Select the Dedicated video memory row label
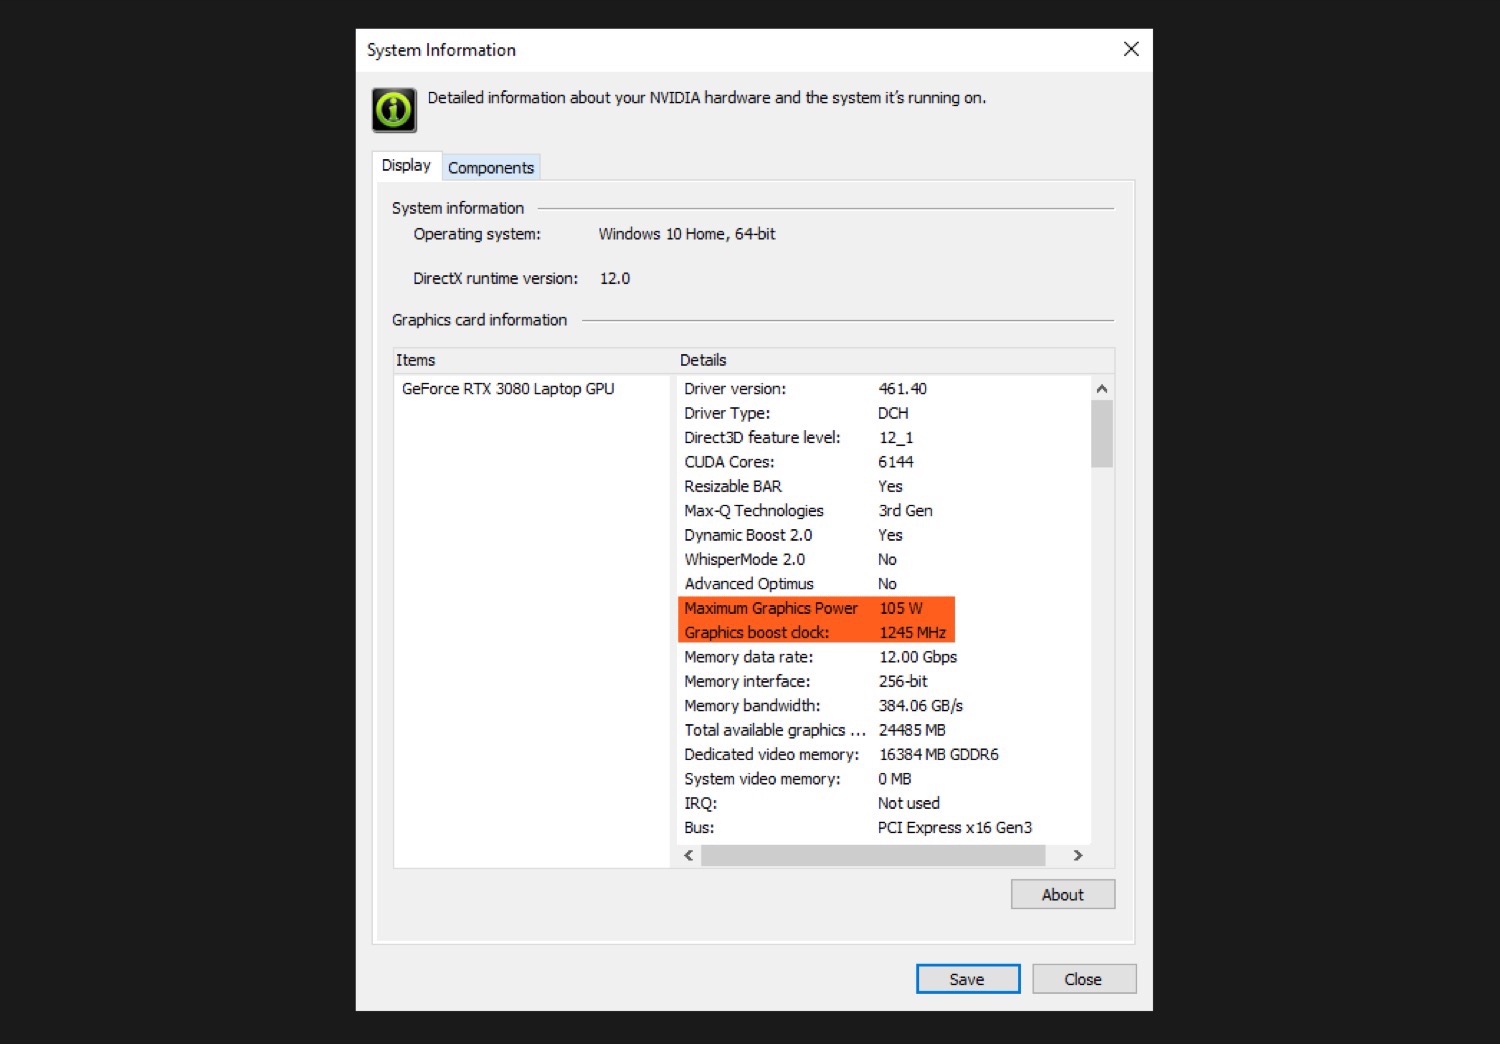The width and height of the screenshot is (1500, 1044). [x=772, y=755]
